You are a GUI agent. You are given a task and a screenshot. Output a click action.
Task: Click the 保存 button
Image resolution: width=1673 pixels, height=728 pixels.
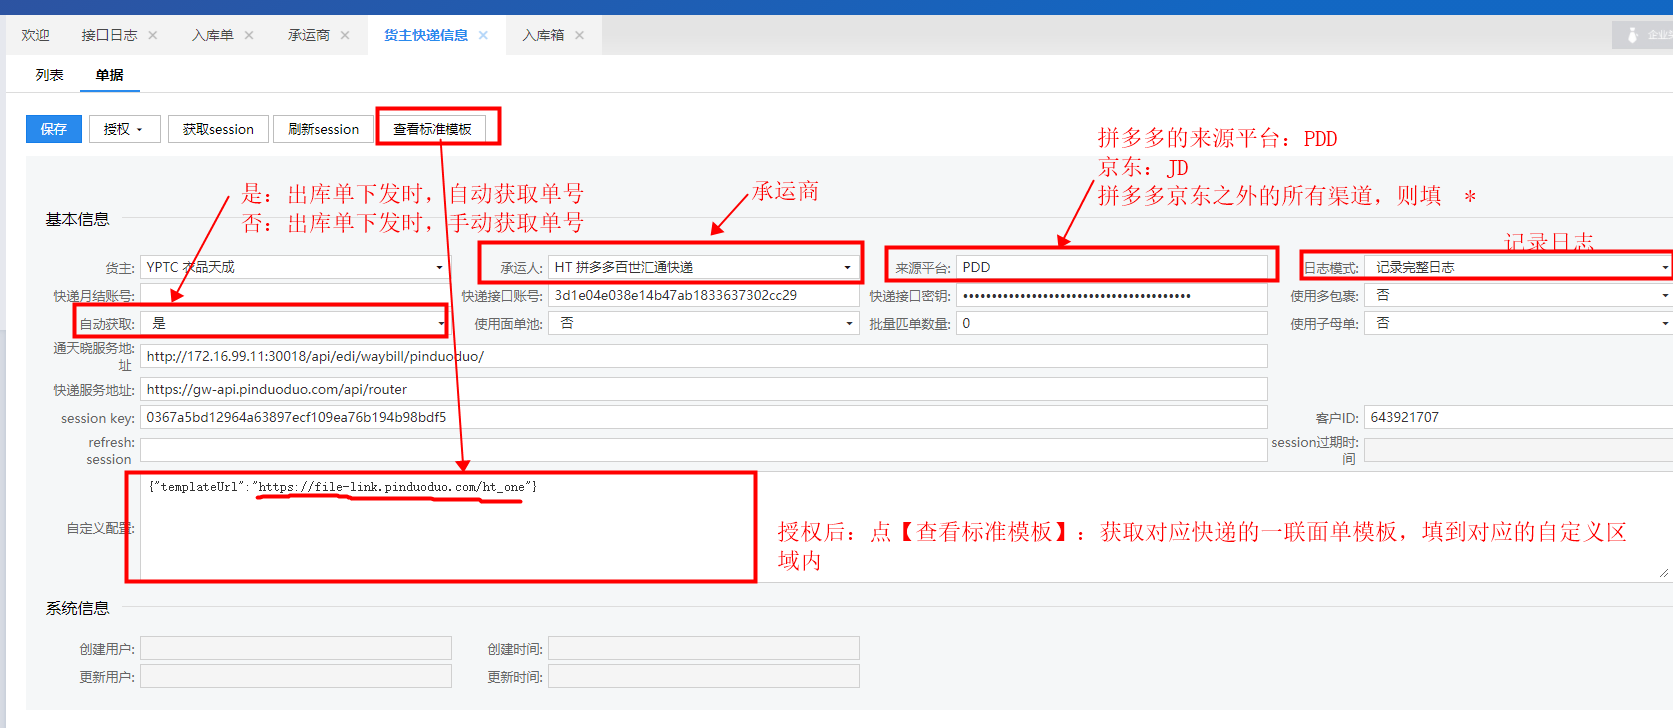(54, 129)
